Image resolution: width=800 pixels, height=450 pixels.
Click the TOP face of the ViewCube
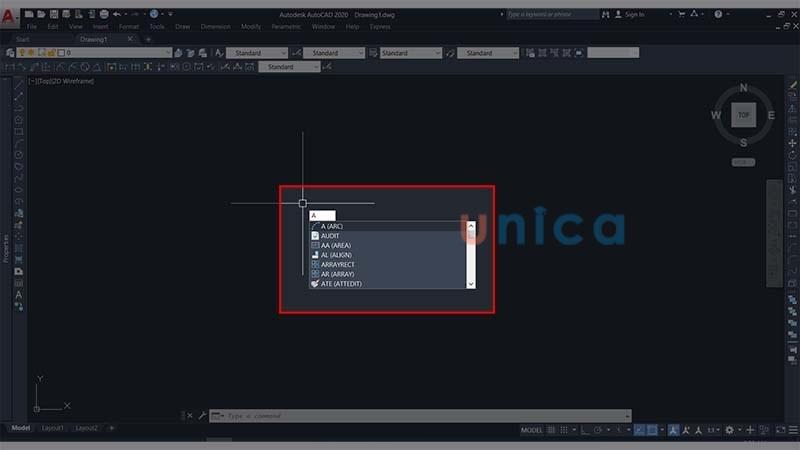pos(743,115)
